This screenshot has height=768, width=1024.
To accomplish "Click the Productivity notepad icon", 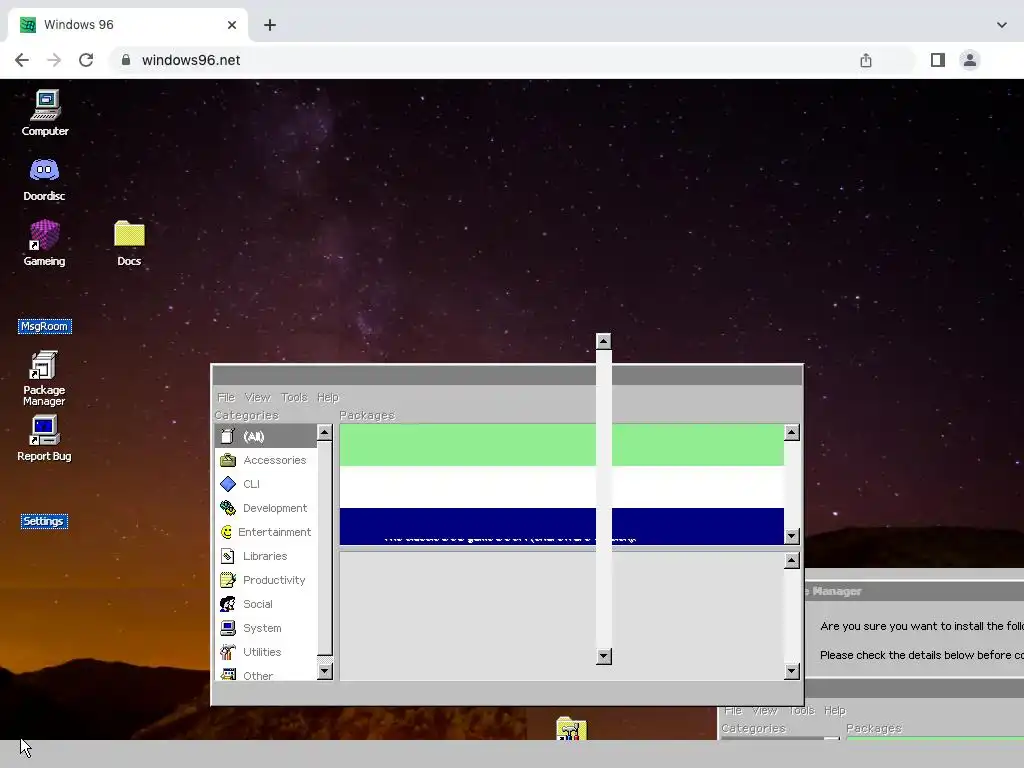I will coord(228,580).
